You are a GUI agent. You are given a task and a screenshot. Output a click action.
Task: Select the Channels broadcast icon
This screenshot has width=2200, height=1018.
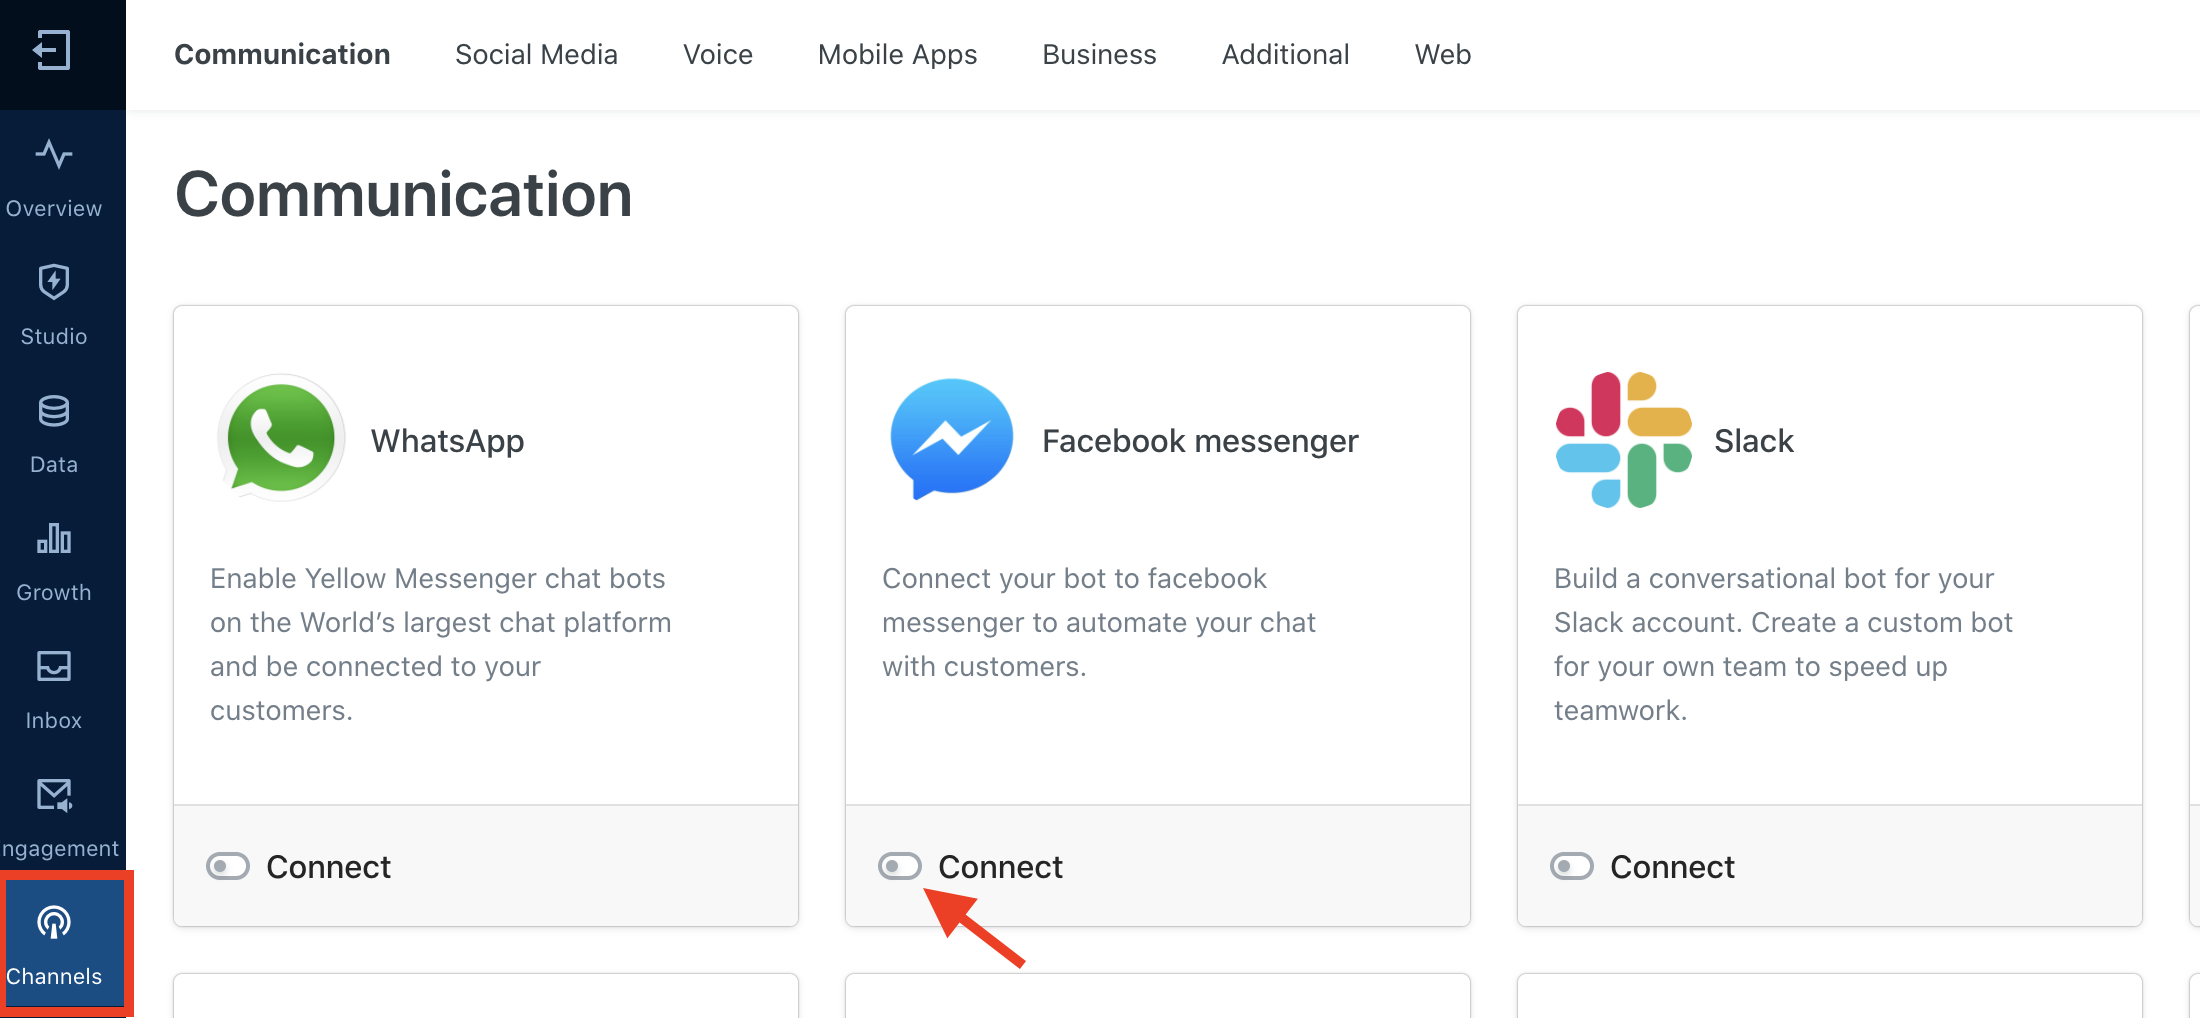pos(54,922)
